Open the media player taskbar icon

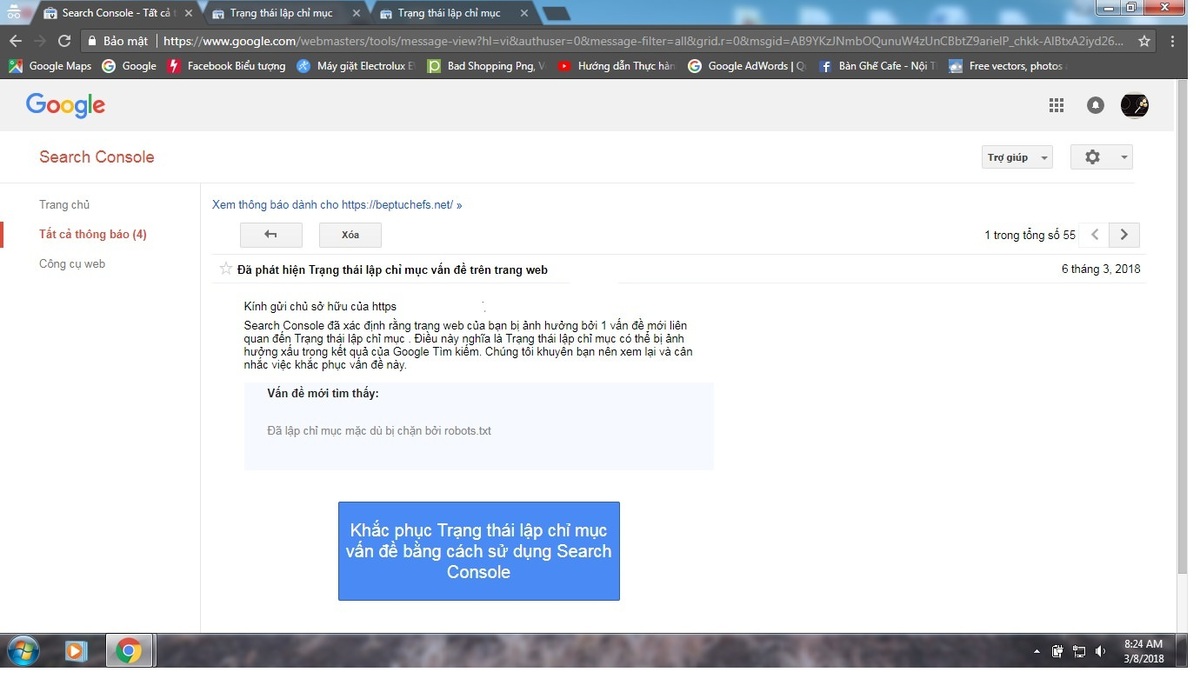click(75, 651)
